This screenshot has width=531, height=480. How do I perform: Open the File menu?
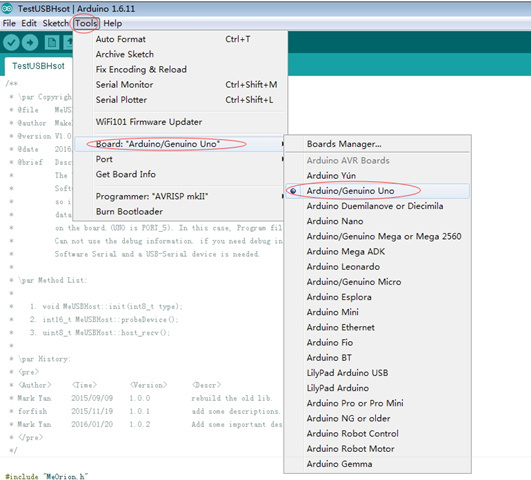click(9, 23)
